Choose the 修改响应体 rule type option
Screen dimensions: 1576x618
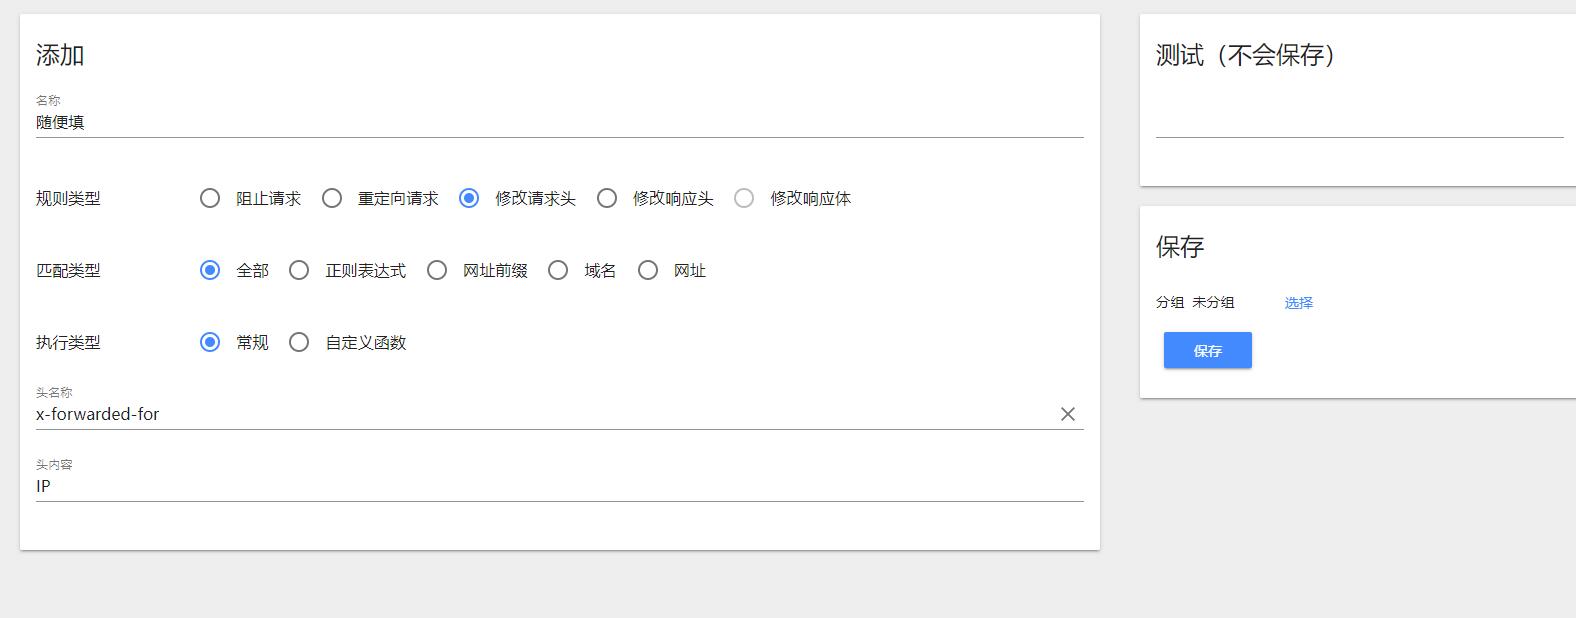tap(744, 198)
